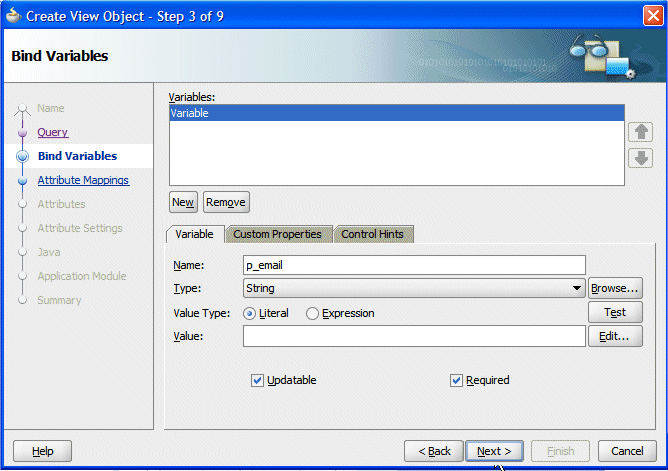Click the Name field containing p_email
Screen dimensions: 668x471
tap(414, 265)
